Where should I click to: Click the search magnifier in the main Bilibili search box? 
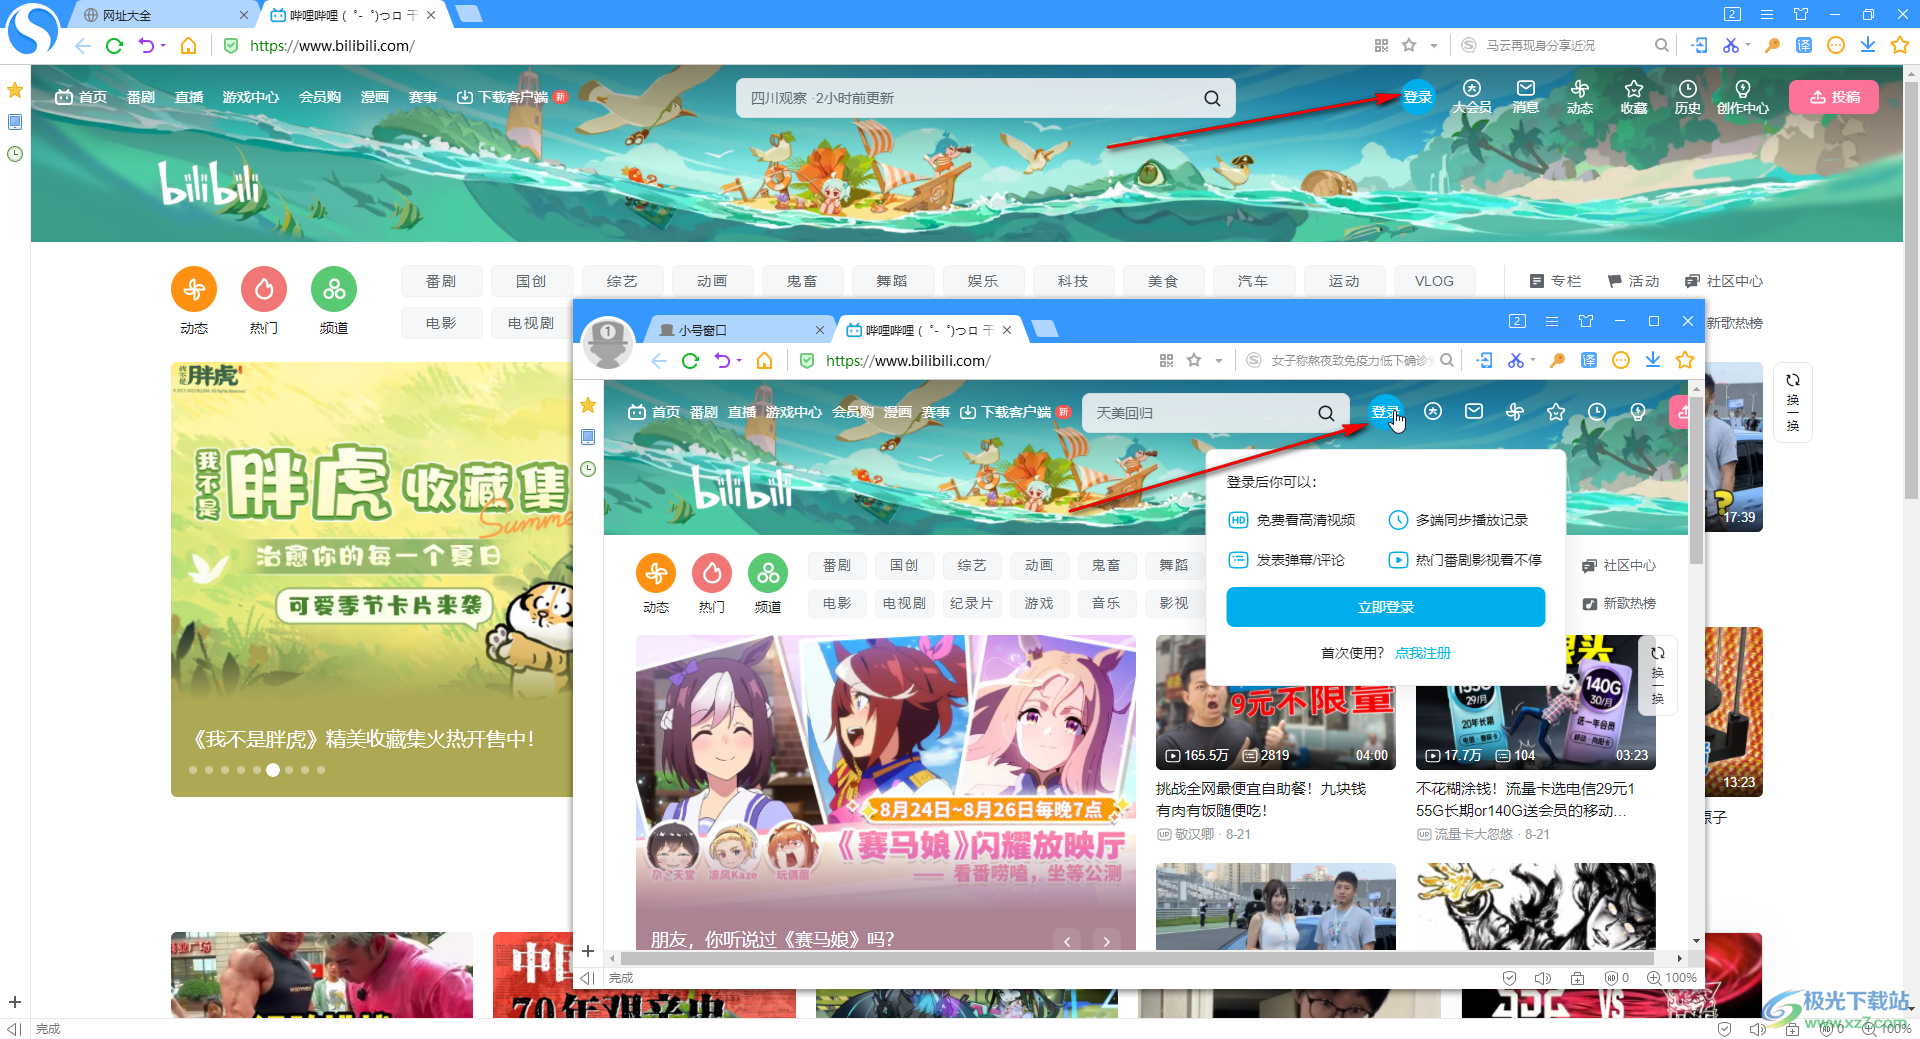[x=1212, y=98]
